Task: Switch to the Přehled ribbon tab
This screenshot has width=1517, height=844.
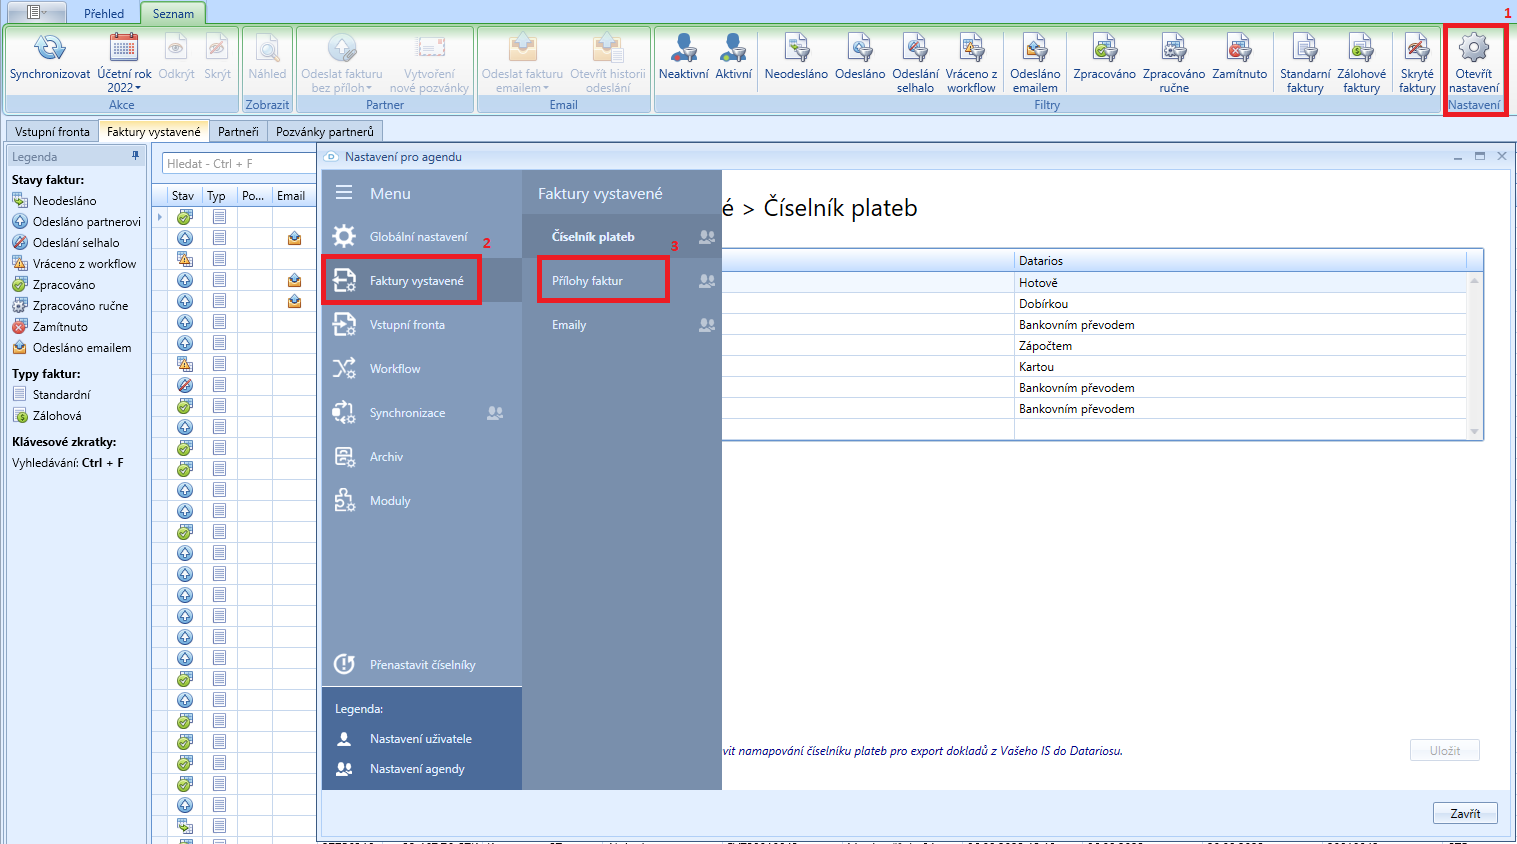Action: click(x=104, y=13)
